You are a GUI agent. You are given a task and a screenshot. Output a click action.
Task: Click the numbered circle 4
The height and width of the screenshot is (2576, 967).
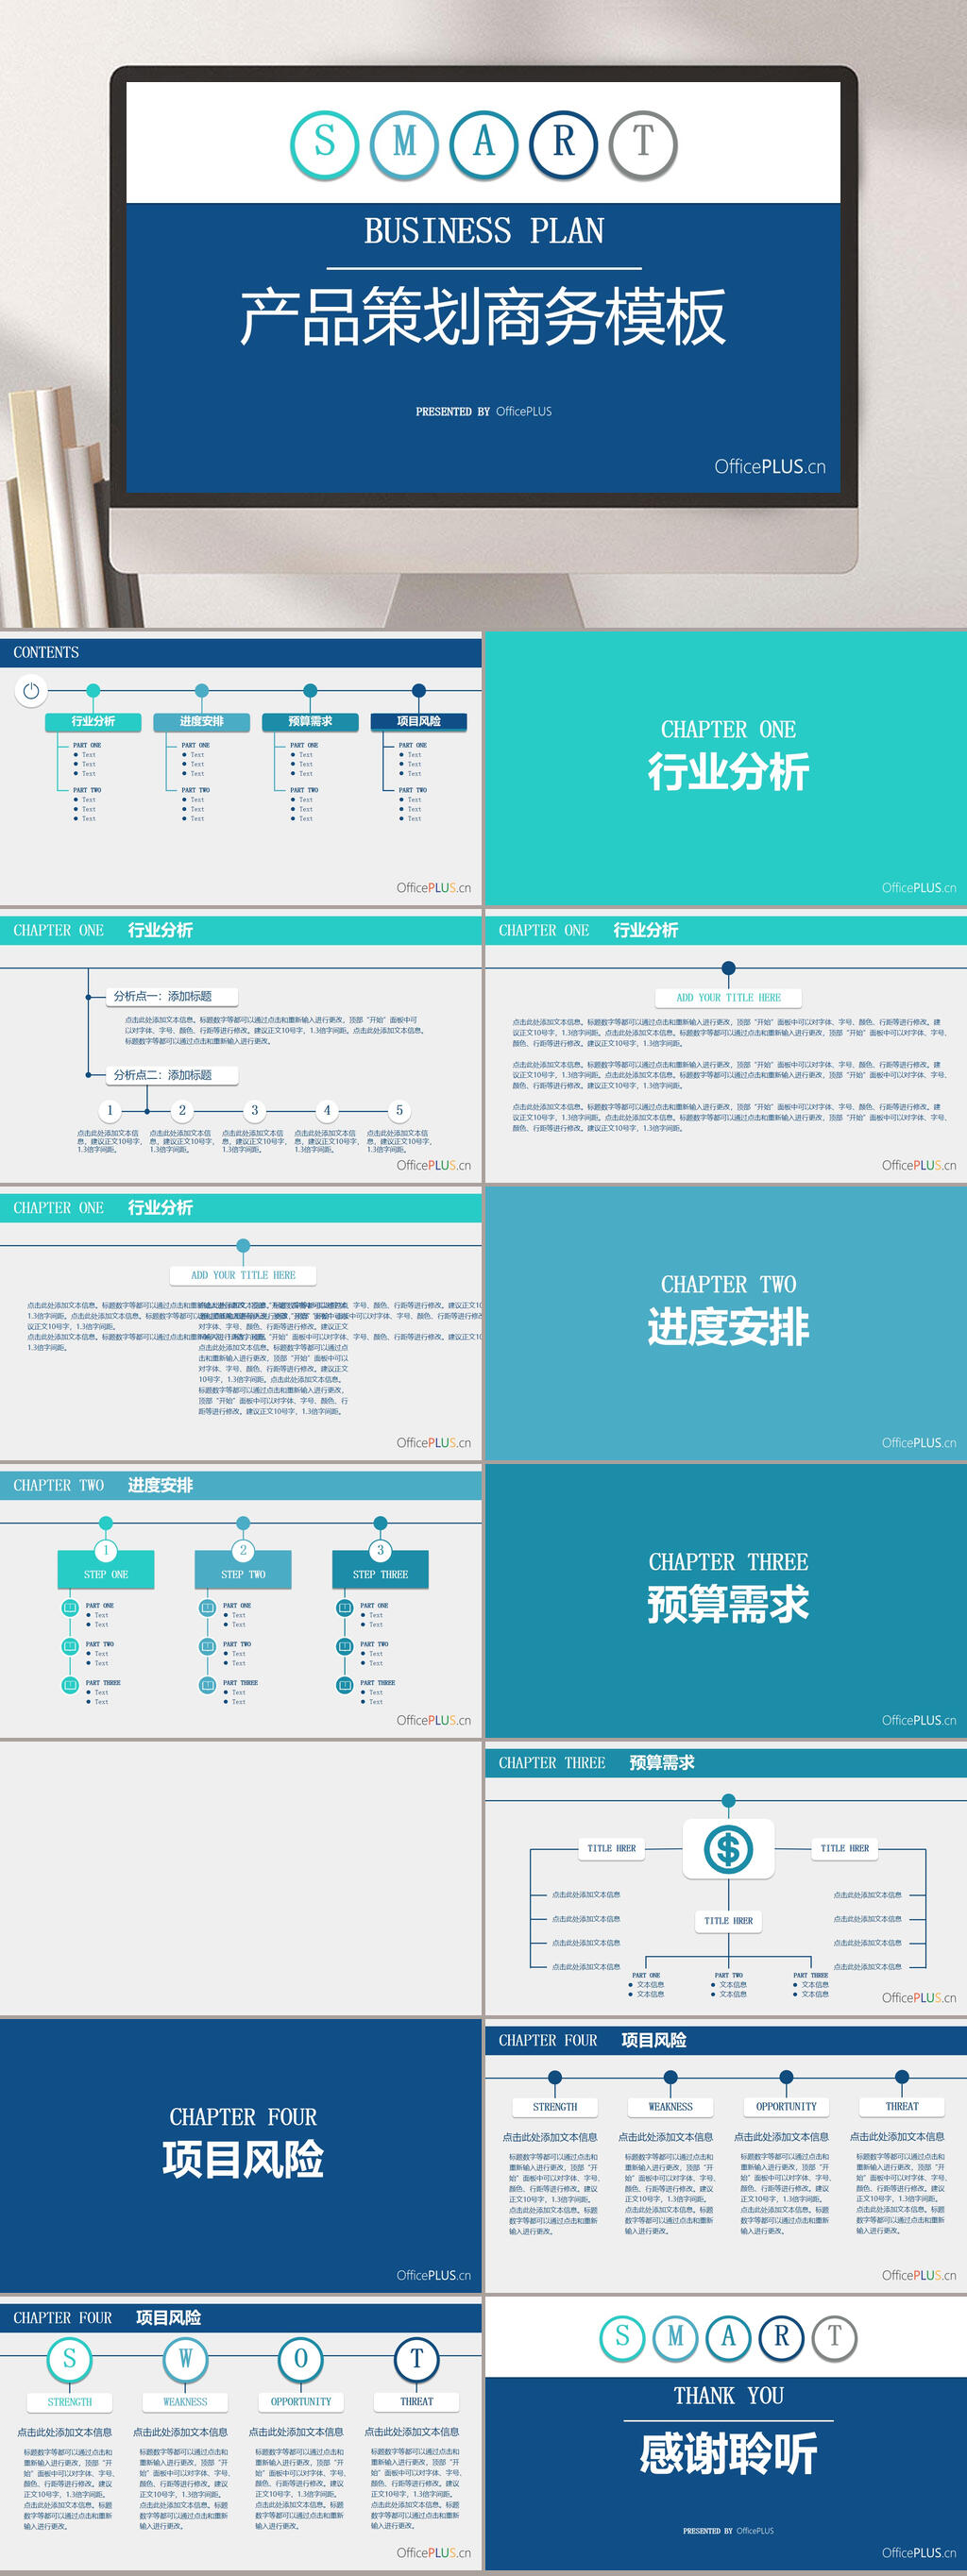click(x=327, y=1110)
